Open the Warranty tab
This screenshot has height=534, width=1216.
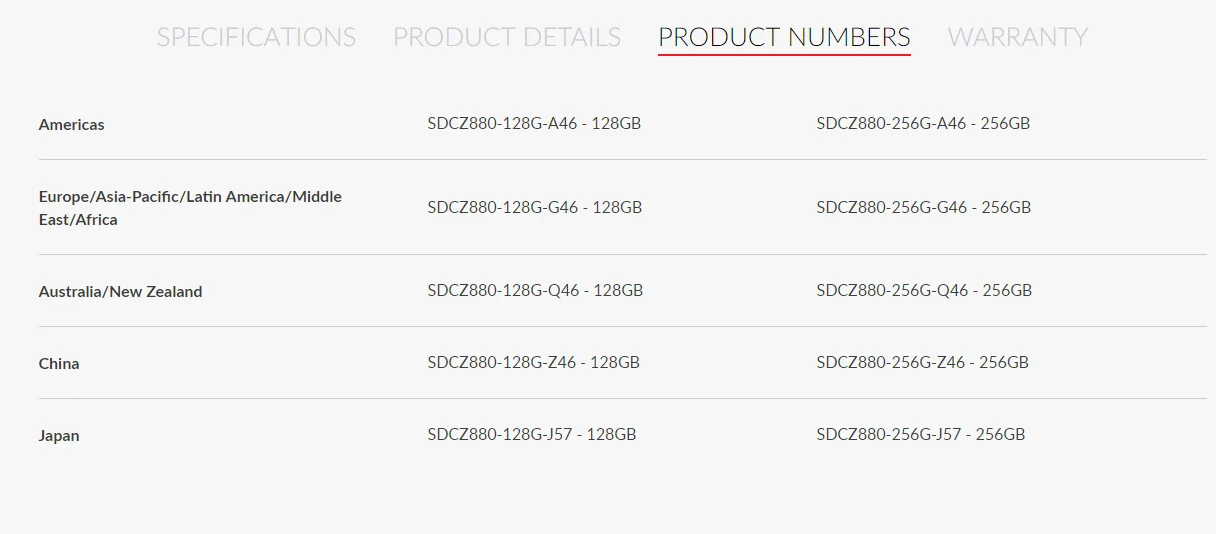click(1017, 37)
